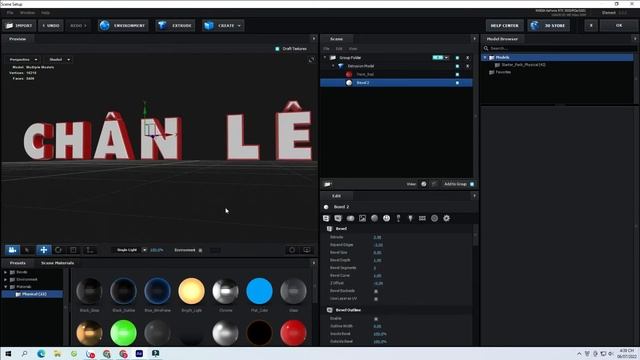Toggle visibility of the Bevel 2 row
The image size is (640, 360).
[x=457, y=83]
